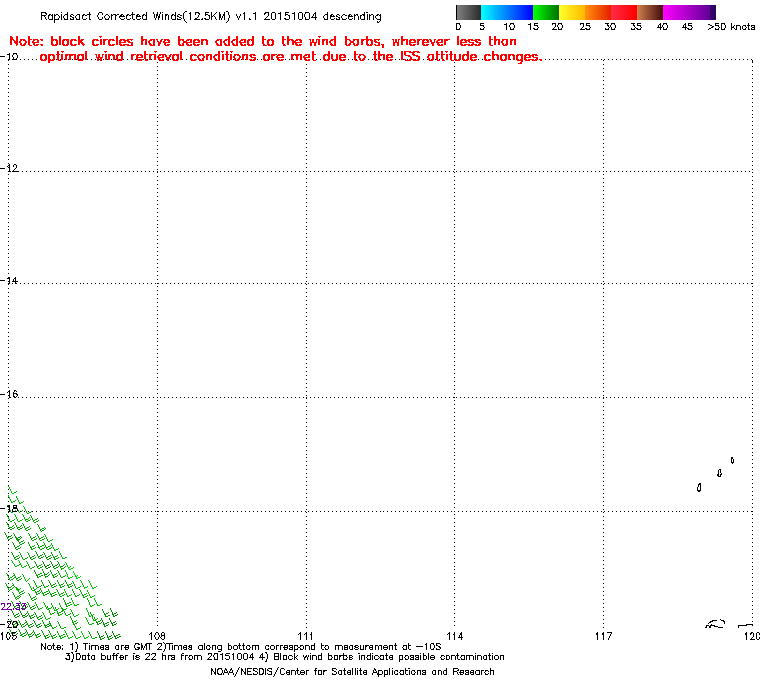
Task: Click the green 15-20 knots color band
Action: click(x=546, y=12)
